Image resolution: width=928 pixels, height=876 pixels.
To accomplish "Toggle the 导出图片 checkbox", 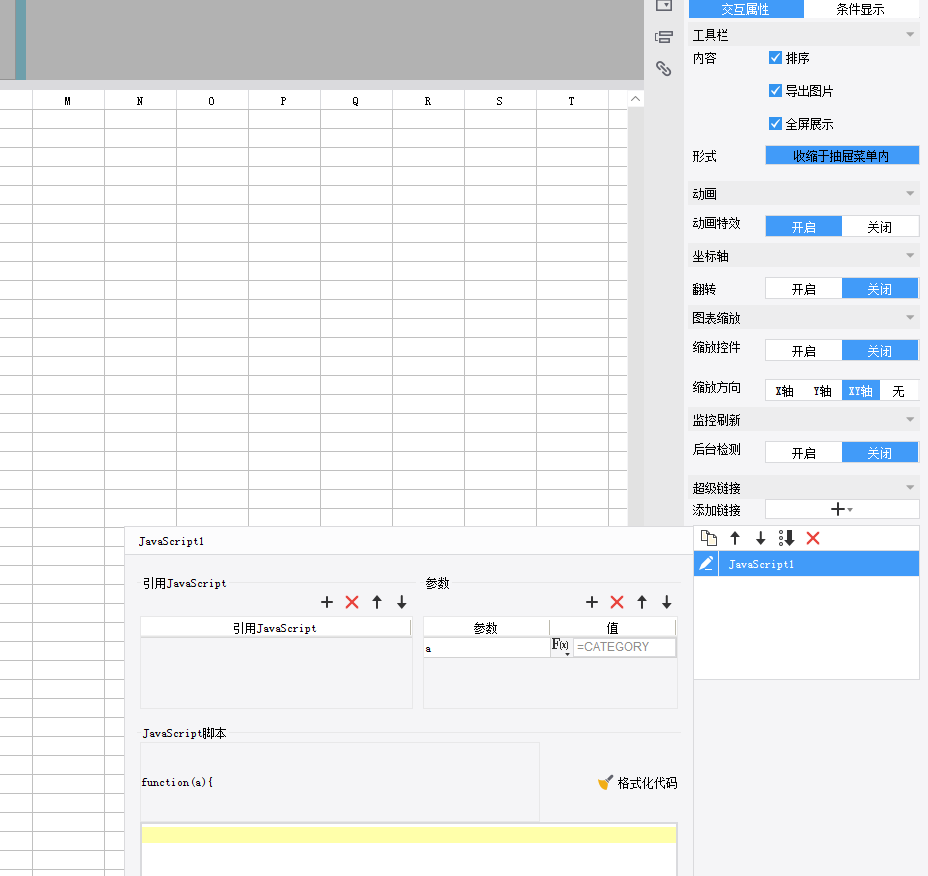I will [775, 91].
